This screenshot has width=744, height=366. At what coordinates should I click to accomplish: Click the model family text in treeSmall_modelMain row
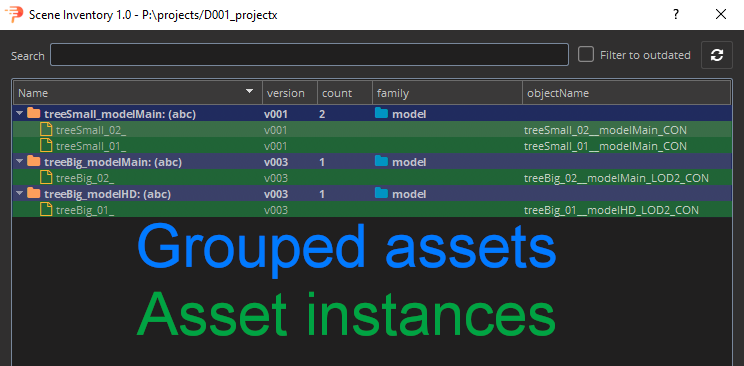point(409,114)
